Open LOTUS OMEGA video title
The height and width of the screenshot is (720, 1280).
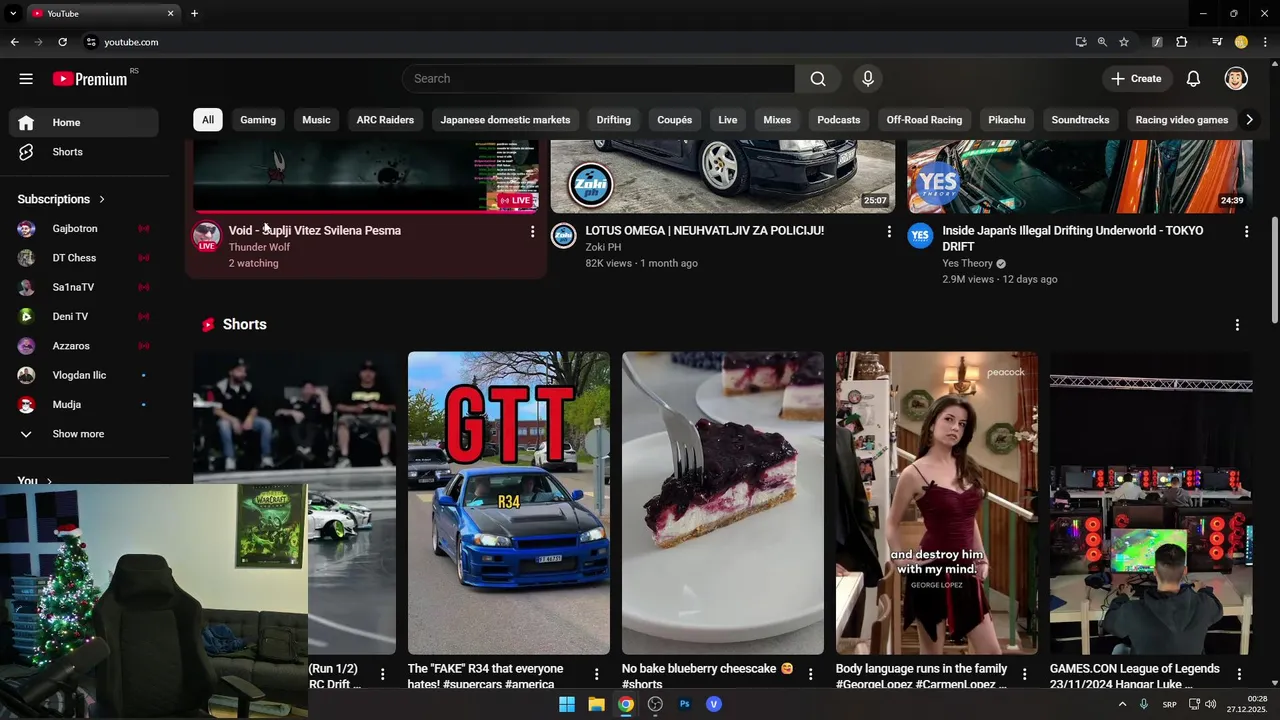click(x=705, y=231)
